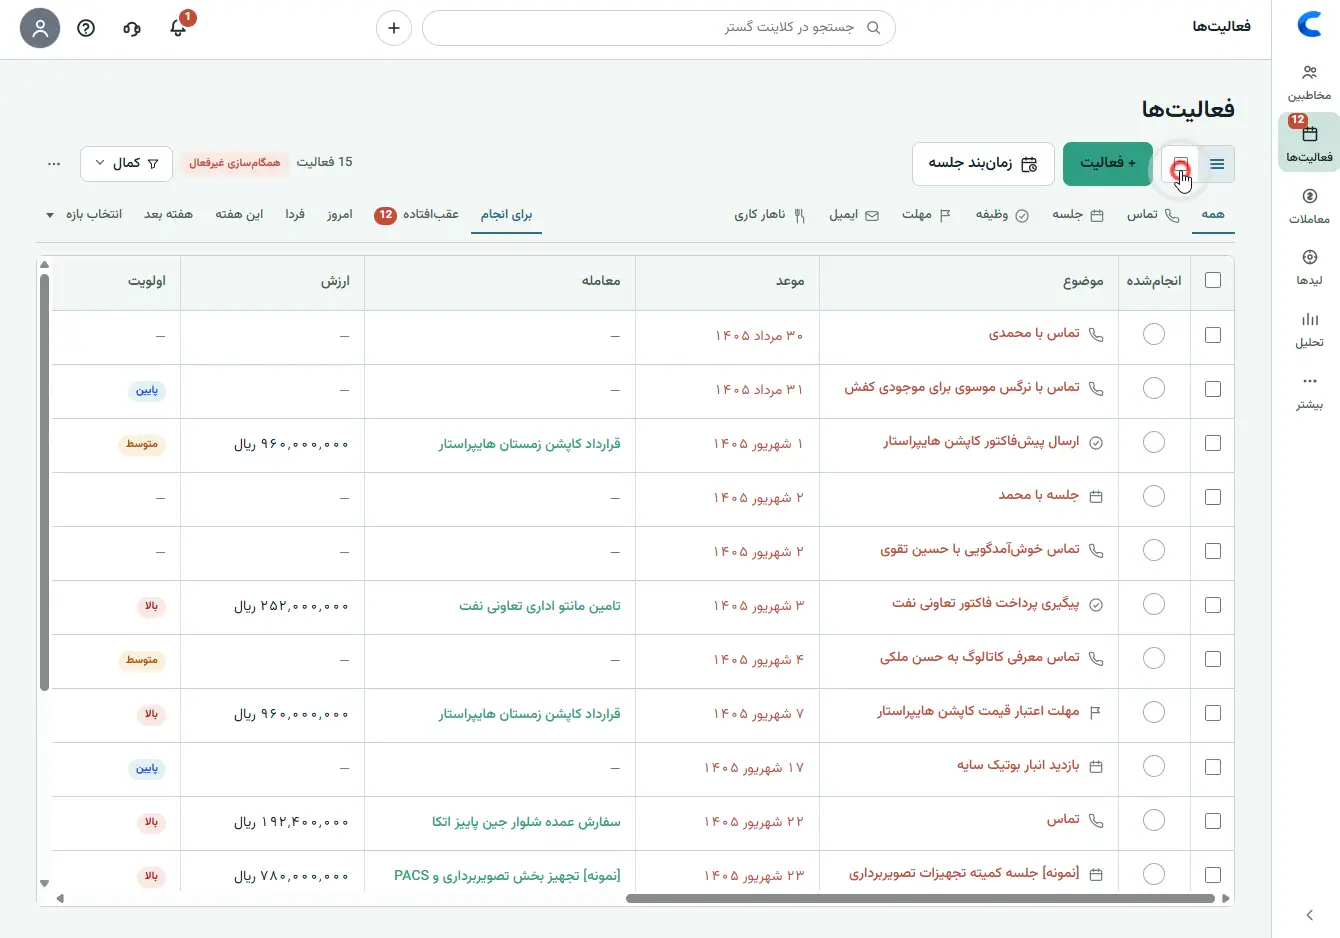Click the quick add plus button
The width and height of the screenshot is (1340, 938).
[394, 28]
